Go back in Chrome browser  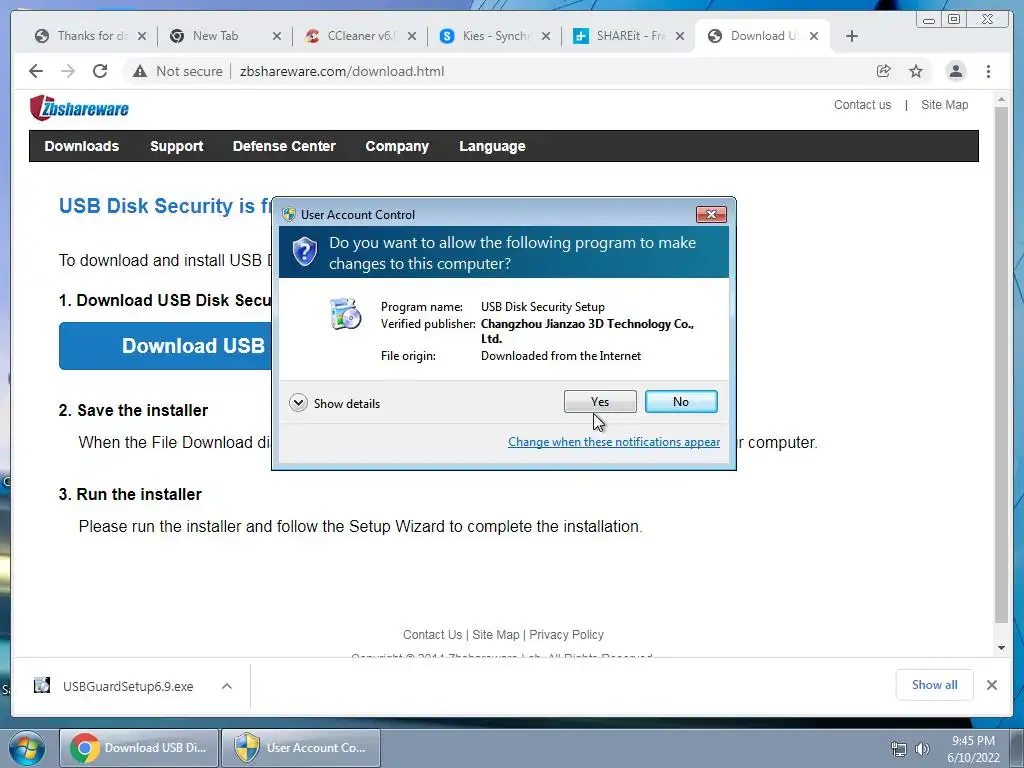[x=36, y=71]
